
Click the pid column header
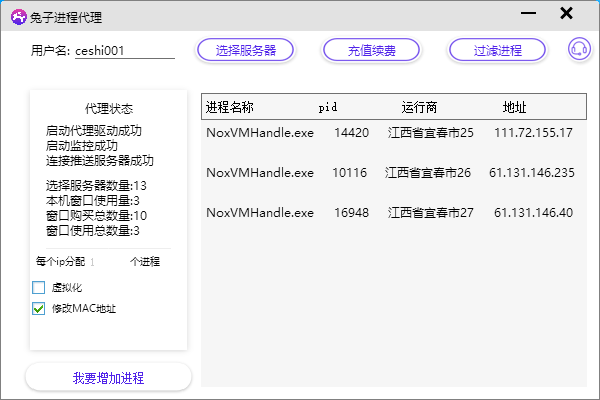pyautogui.click(x=328, y=107)
